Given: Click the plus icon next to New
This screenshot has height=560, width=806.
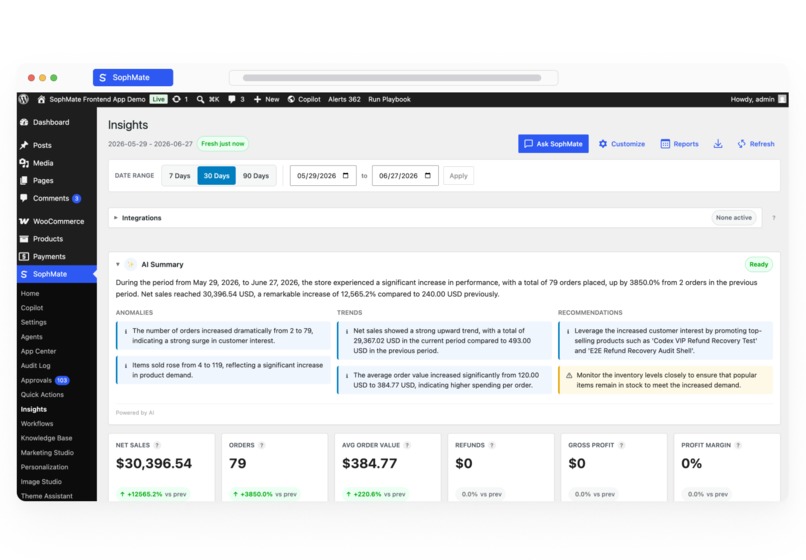Looking at the screenshot, I should coord(257,99).
